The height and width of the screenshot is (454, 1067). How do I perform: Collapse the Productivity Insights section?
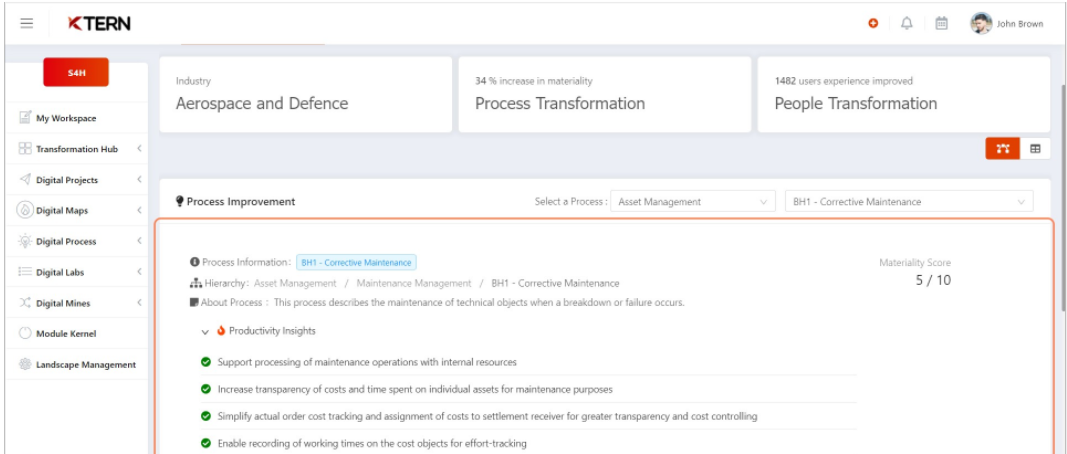pyautogui.click(x=205, y=332)
